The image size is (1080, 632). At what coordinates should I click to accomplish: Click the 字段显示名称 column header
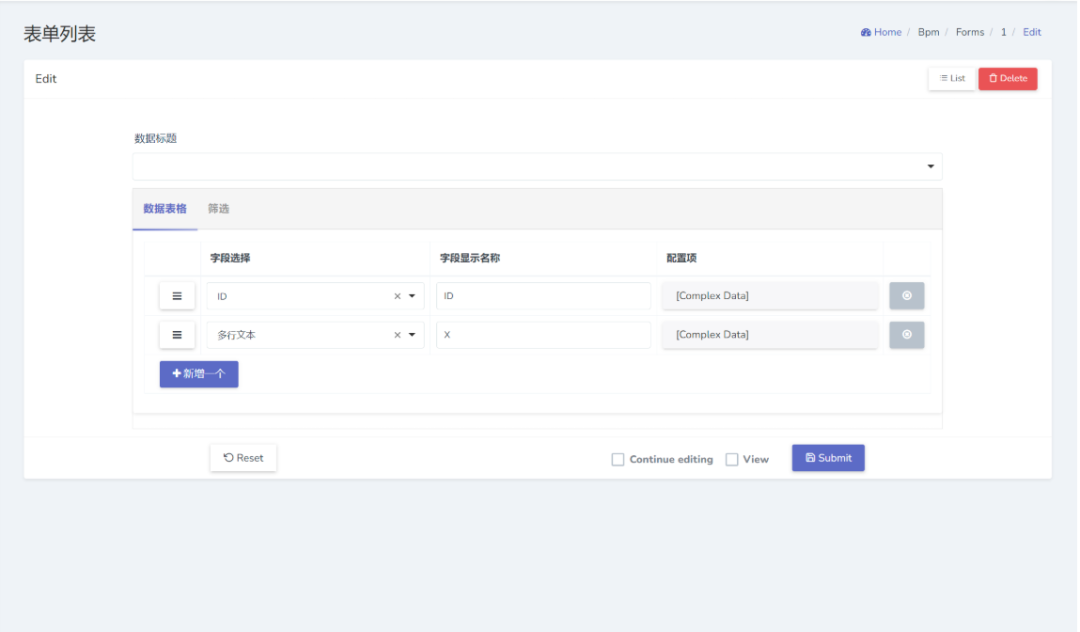coord(470,258)
